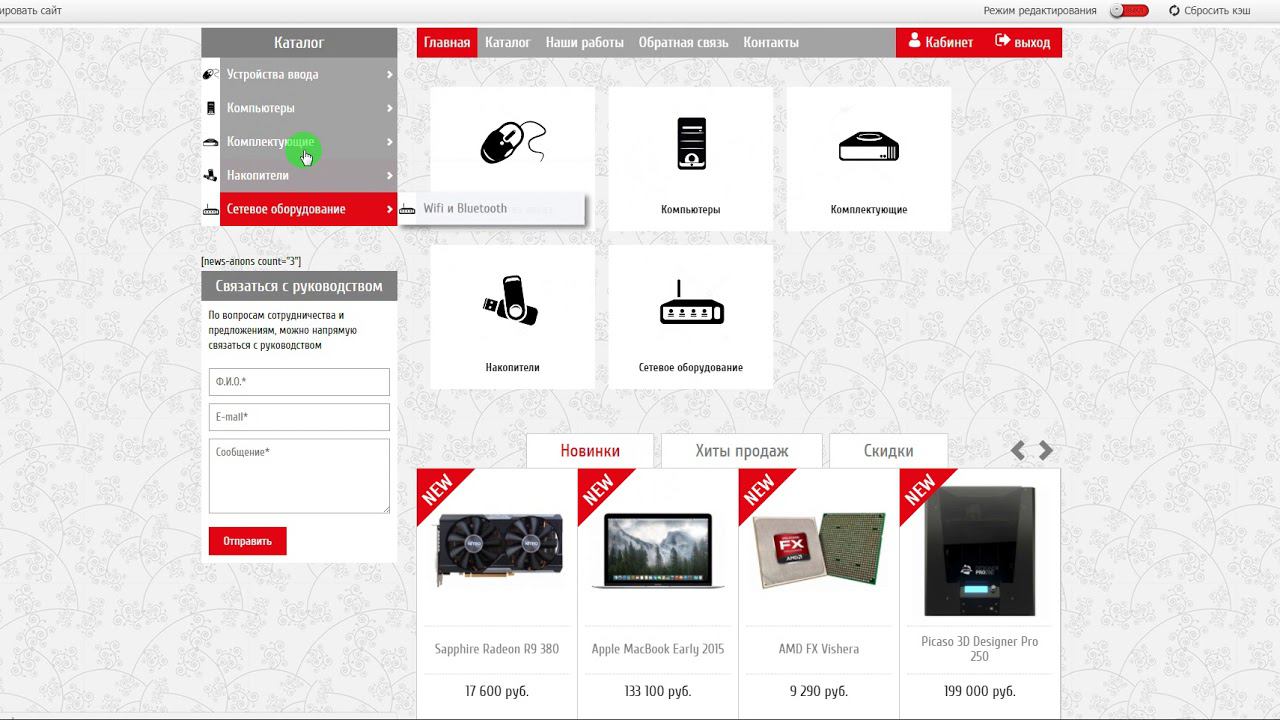
Task: Click small icon beside Устройства ввода
Action: (210, 74)
